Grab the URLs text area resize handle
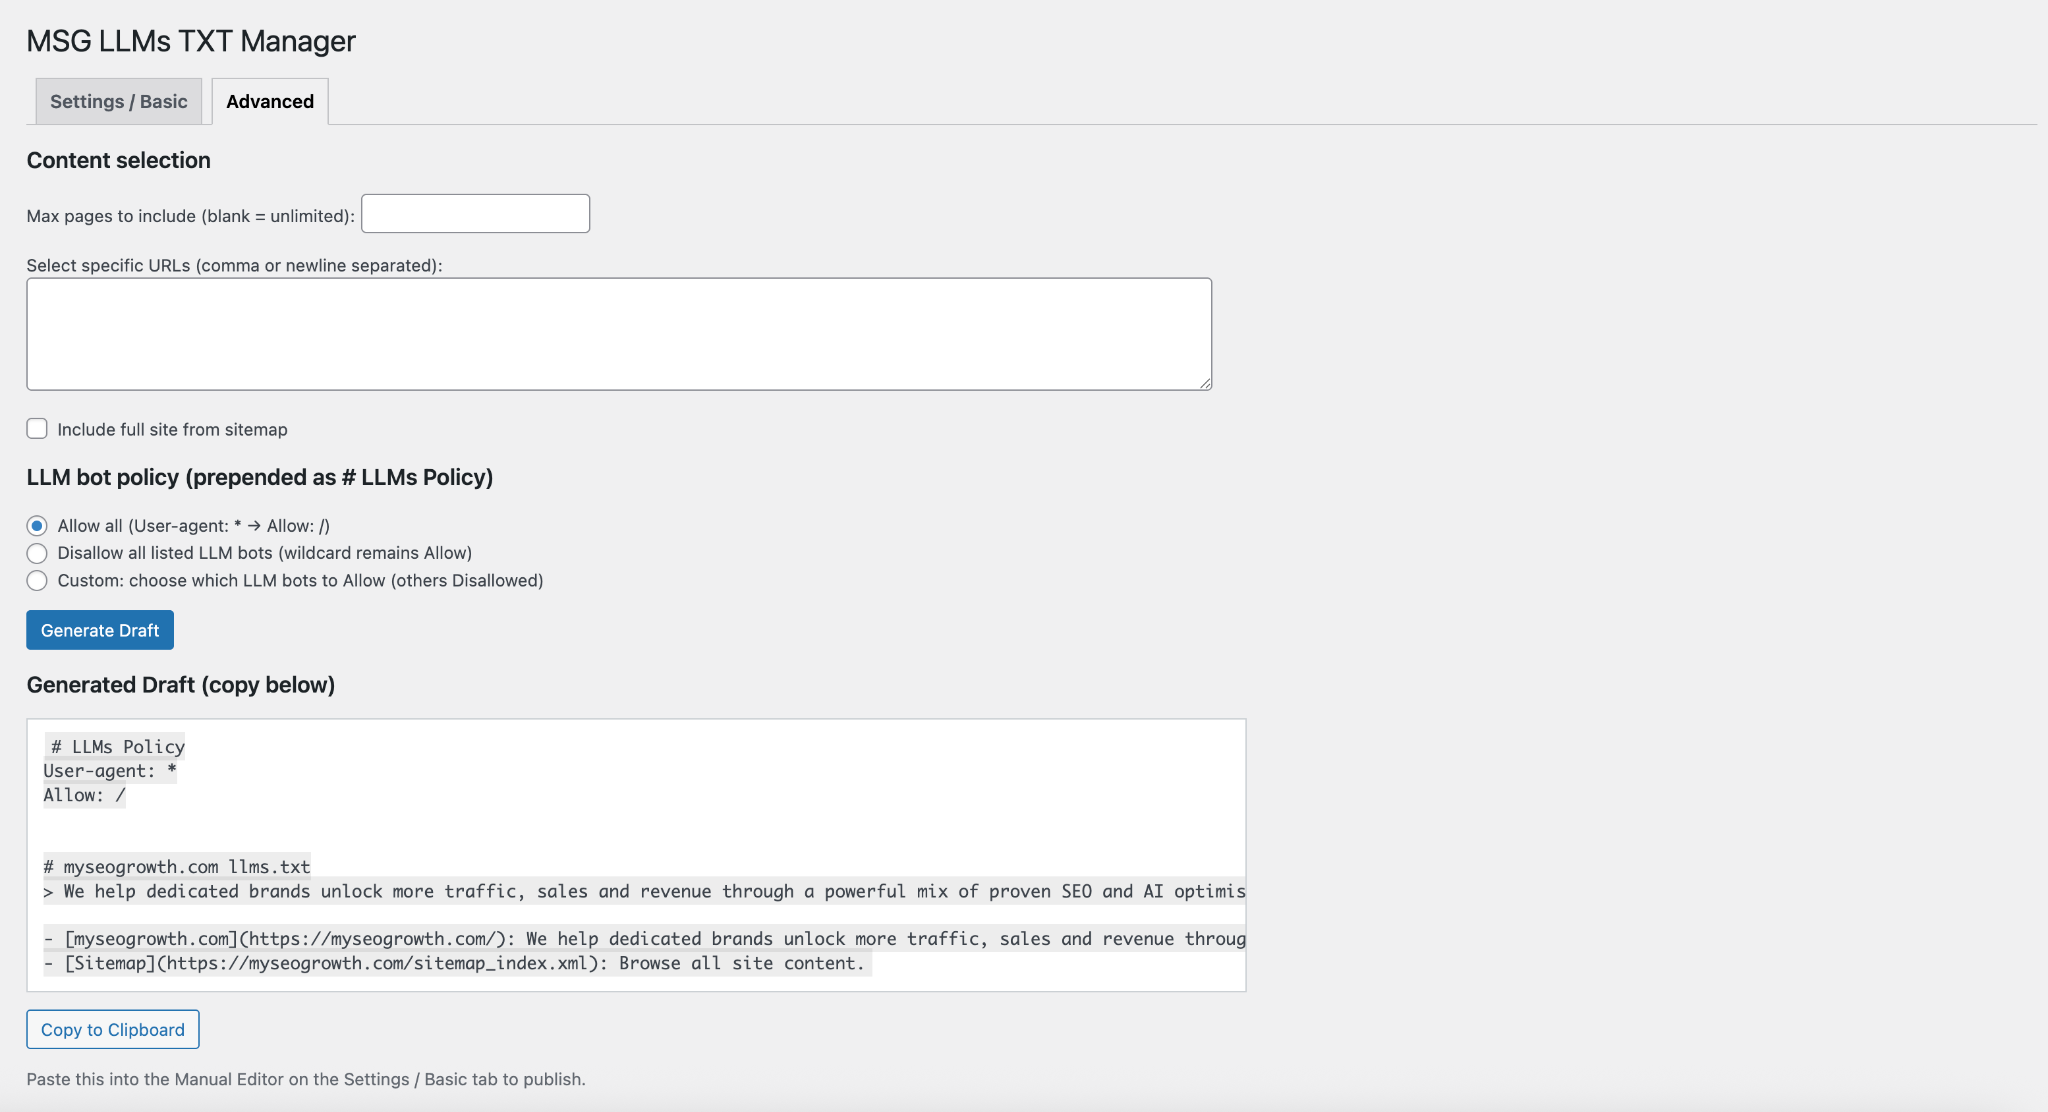This screenshot has width=2048, height=1112. coord(1205,383)
